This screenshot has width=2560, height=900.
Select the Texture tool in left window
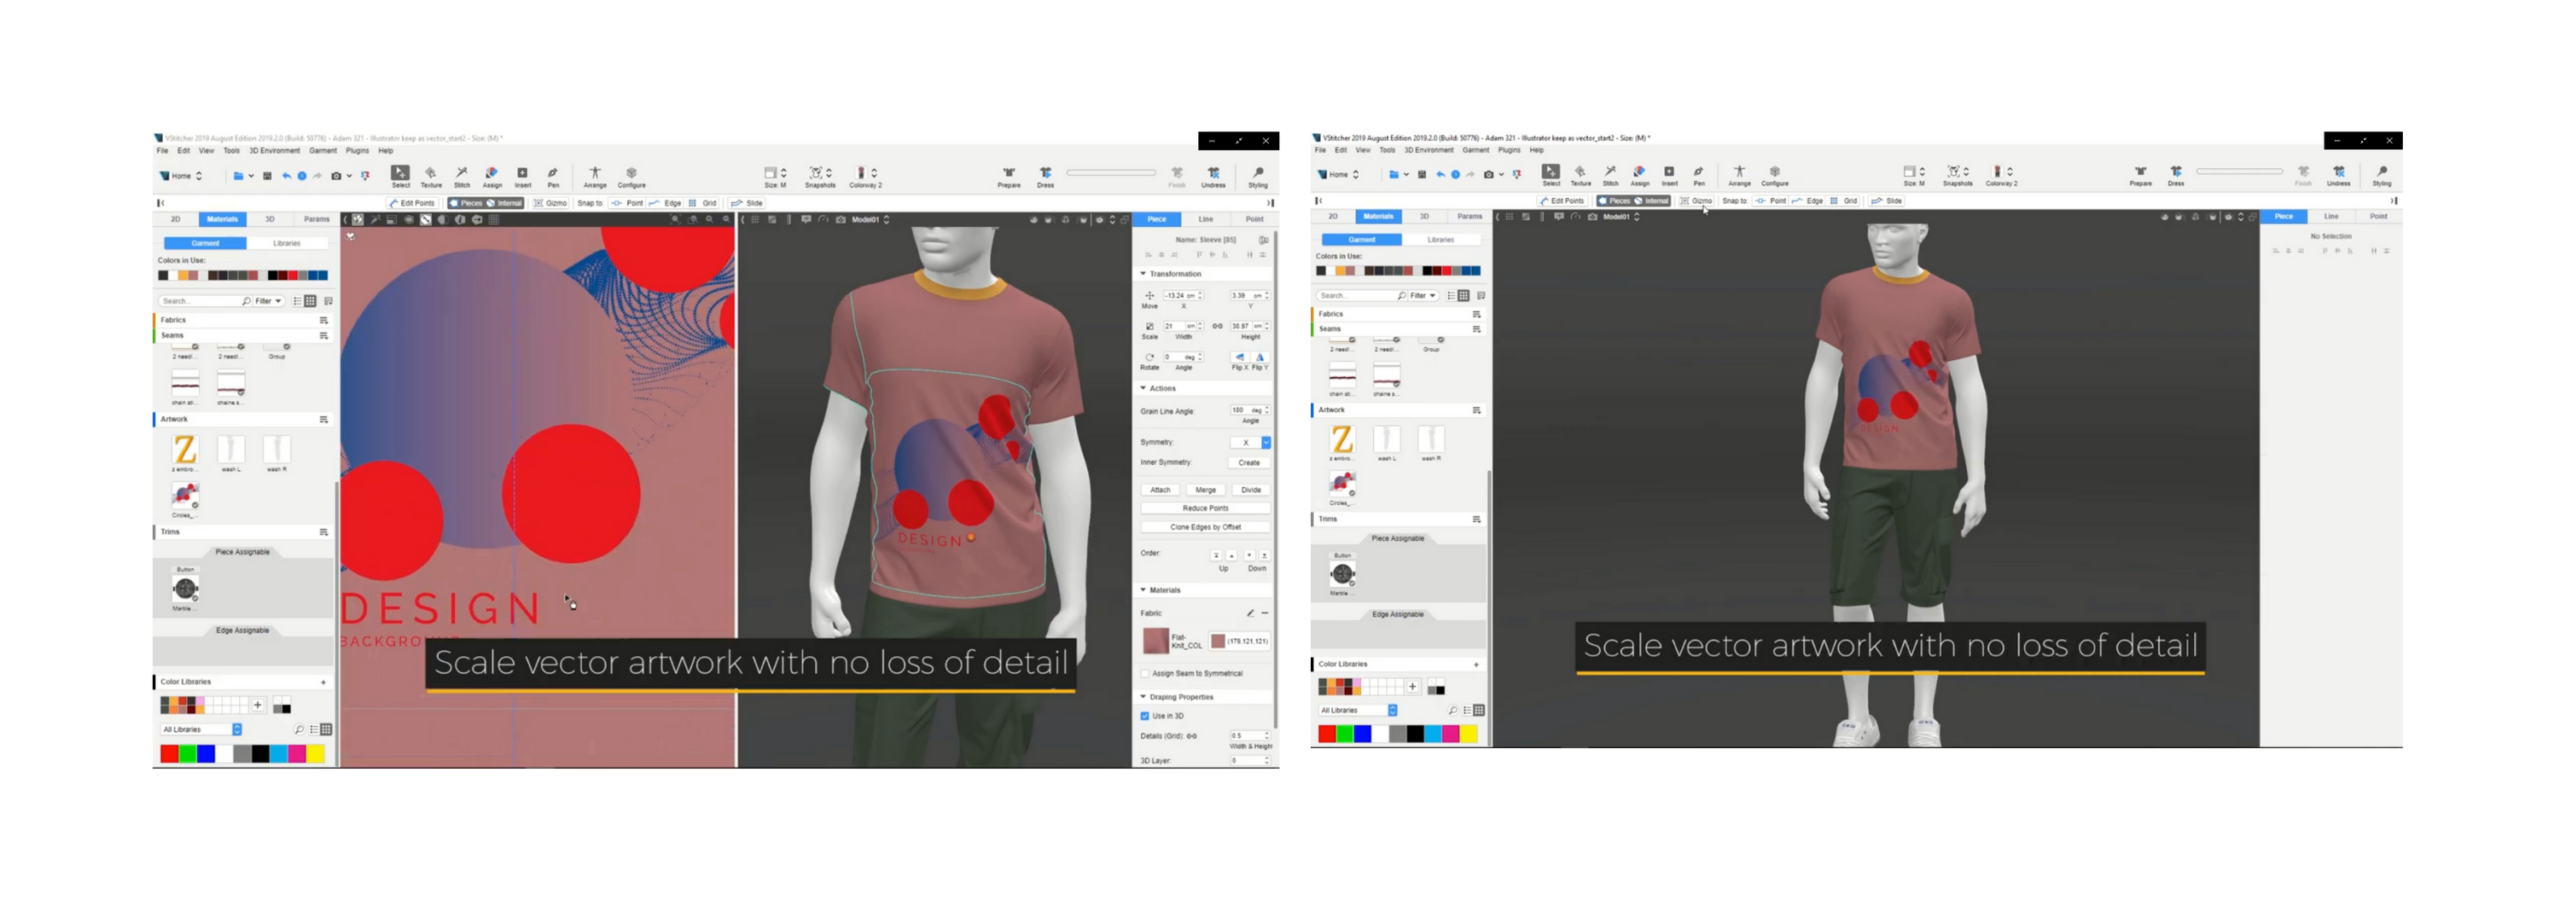[431, 176]
